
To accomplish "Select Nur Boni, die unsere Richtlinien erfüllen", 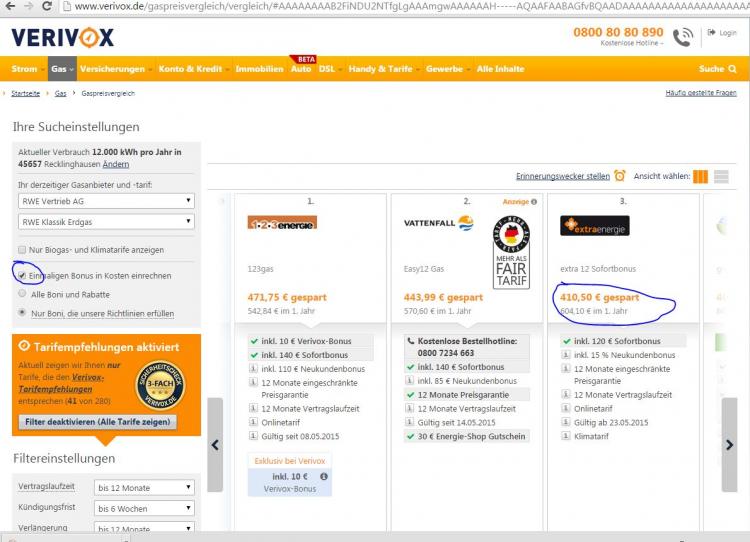I will (x=22, y=312).
